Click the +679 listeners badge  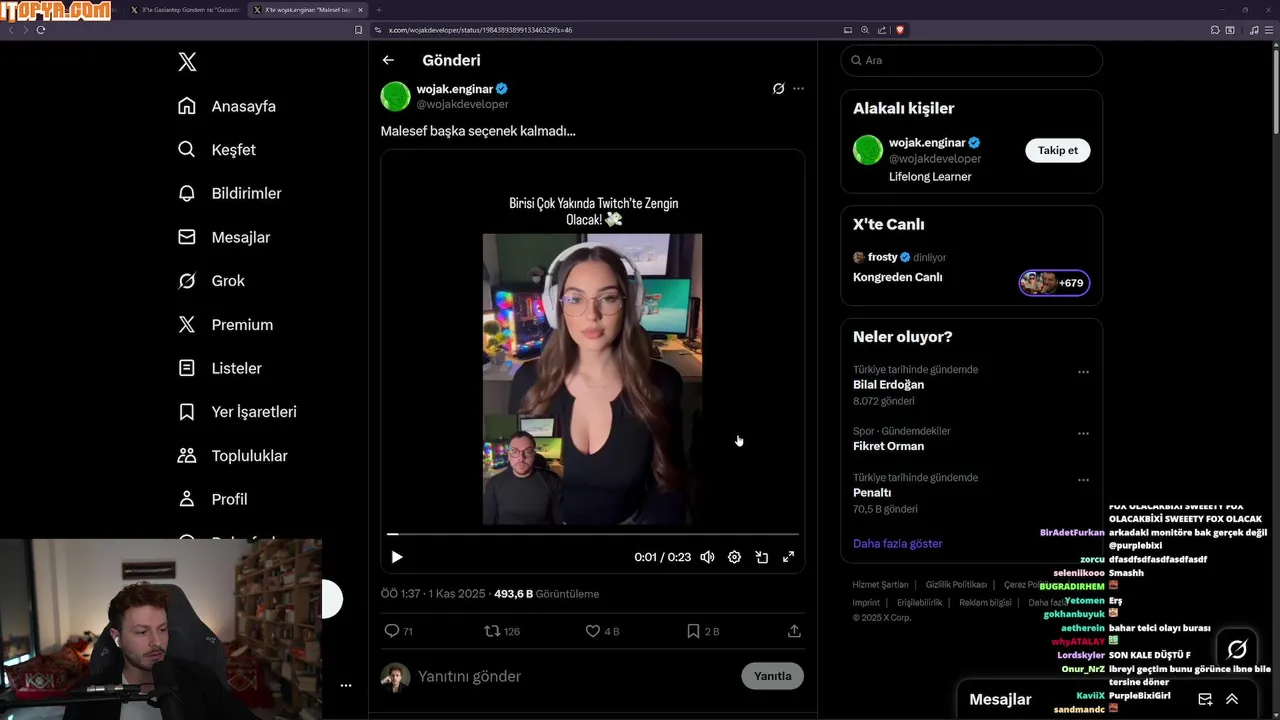click(x=1054, y=283)
